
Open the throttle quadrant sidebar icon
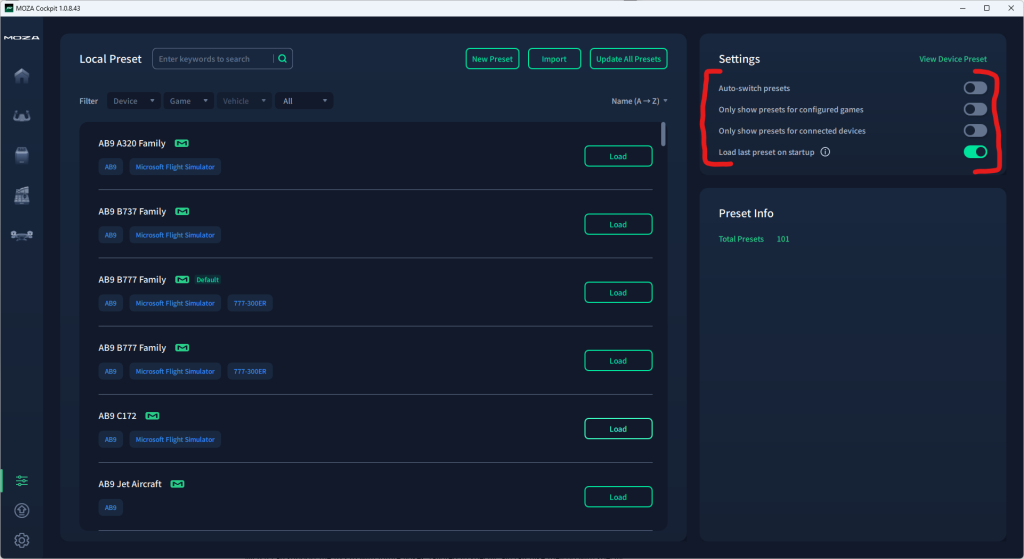click(x=22, y=195)
